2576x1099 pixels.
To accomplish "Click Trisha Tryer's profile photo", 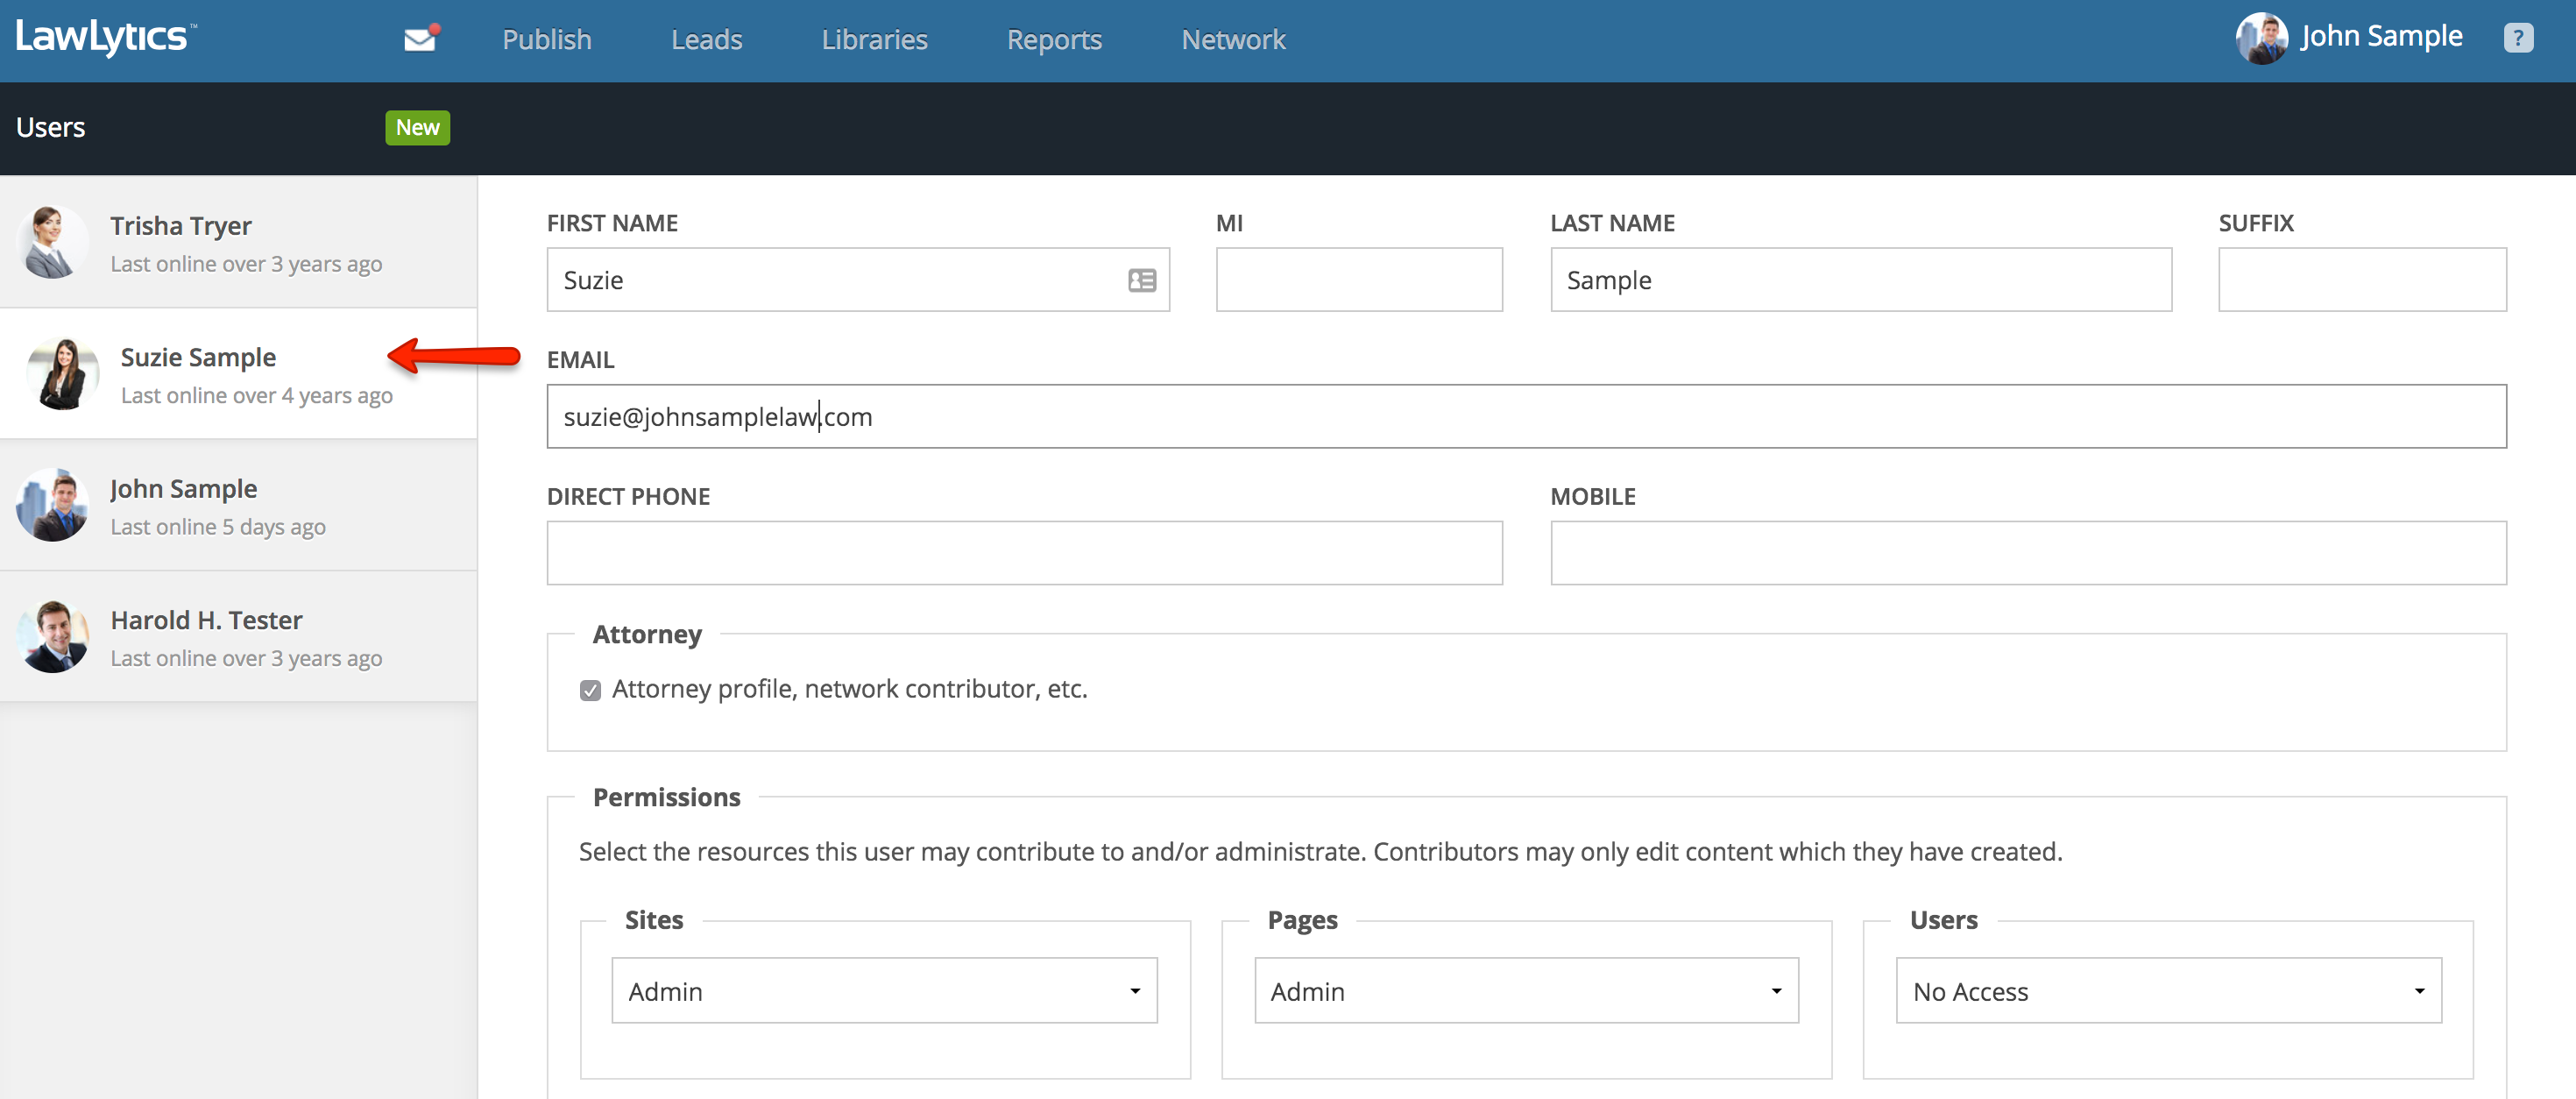I will (52, 242).
